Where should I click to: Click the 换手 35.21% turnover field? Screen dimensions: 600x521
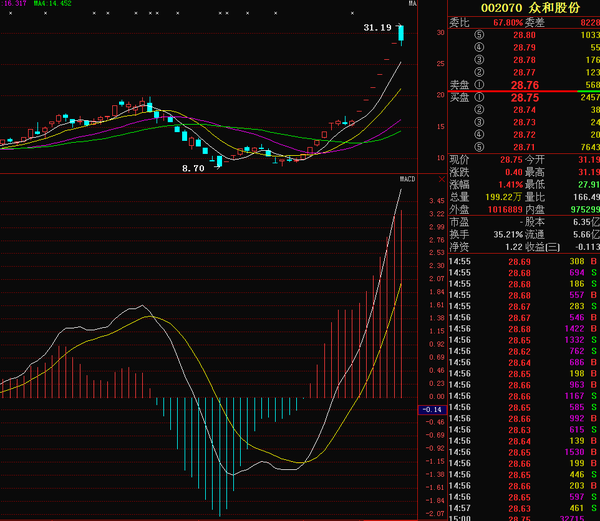click(x=486, y=234)
